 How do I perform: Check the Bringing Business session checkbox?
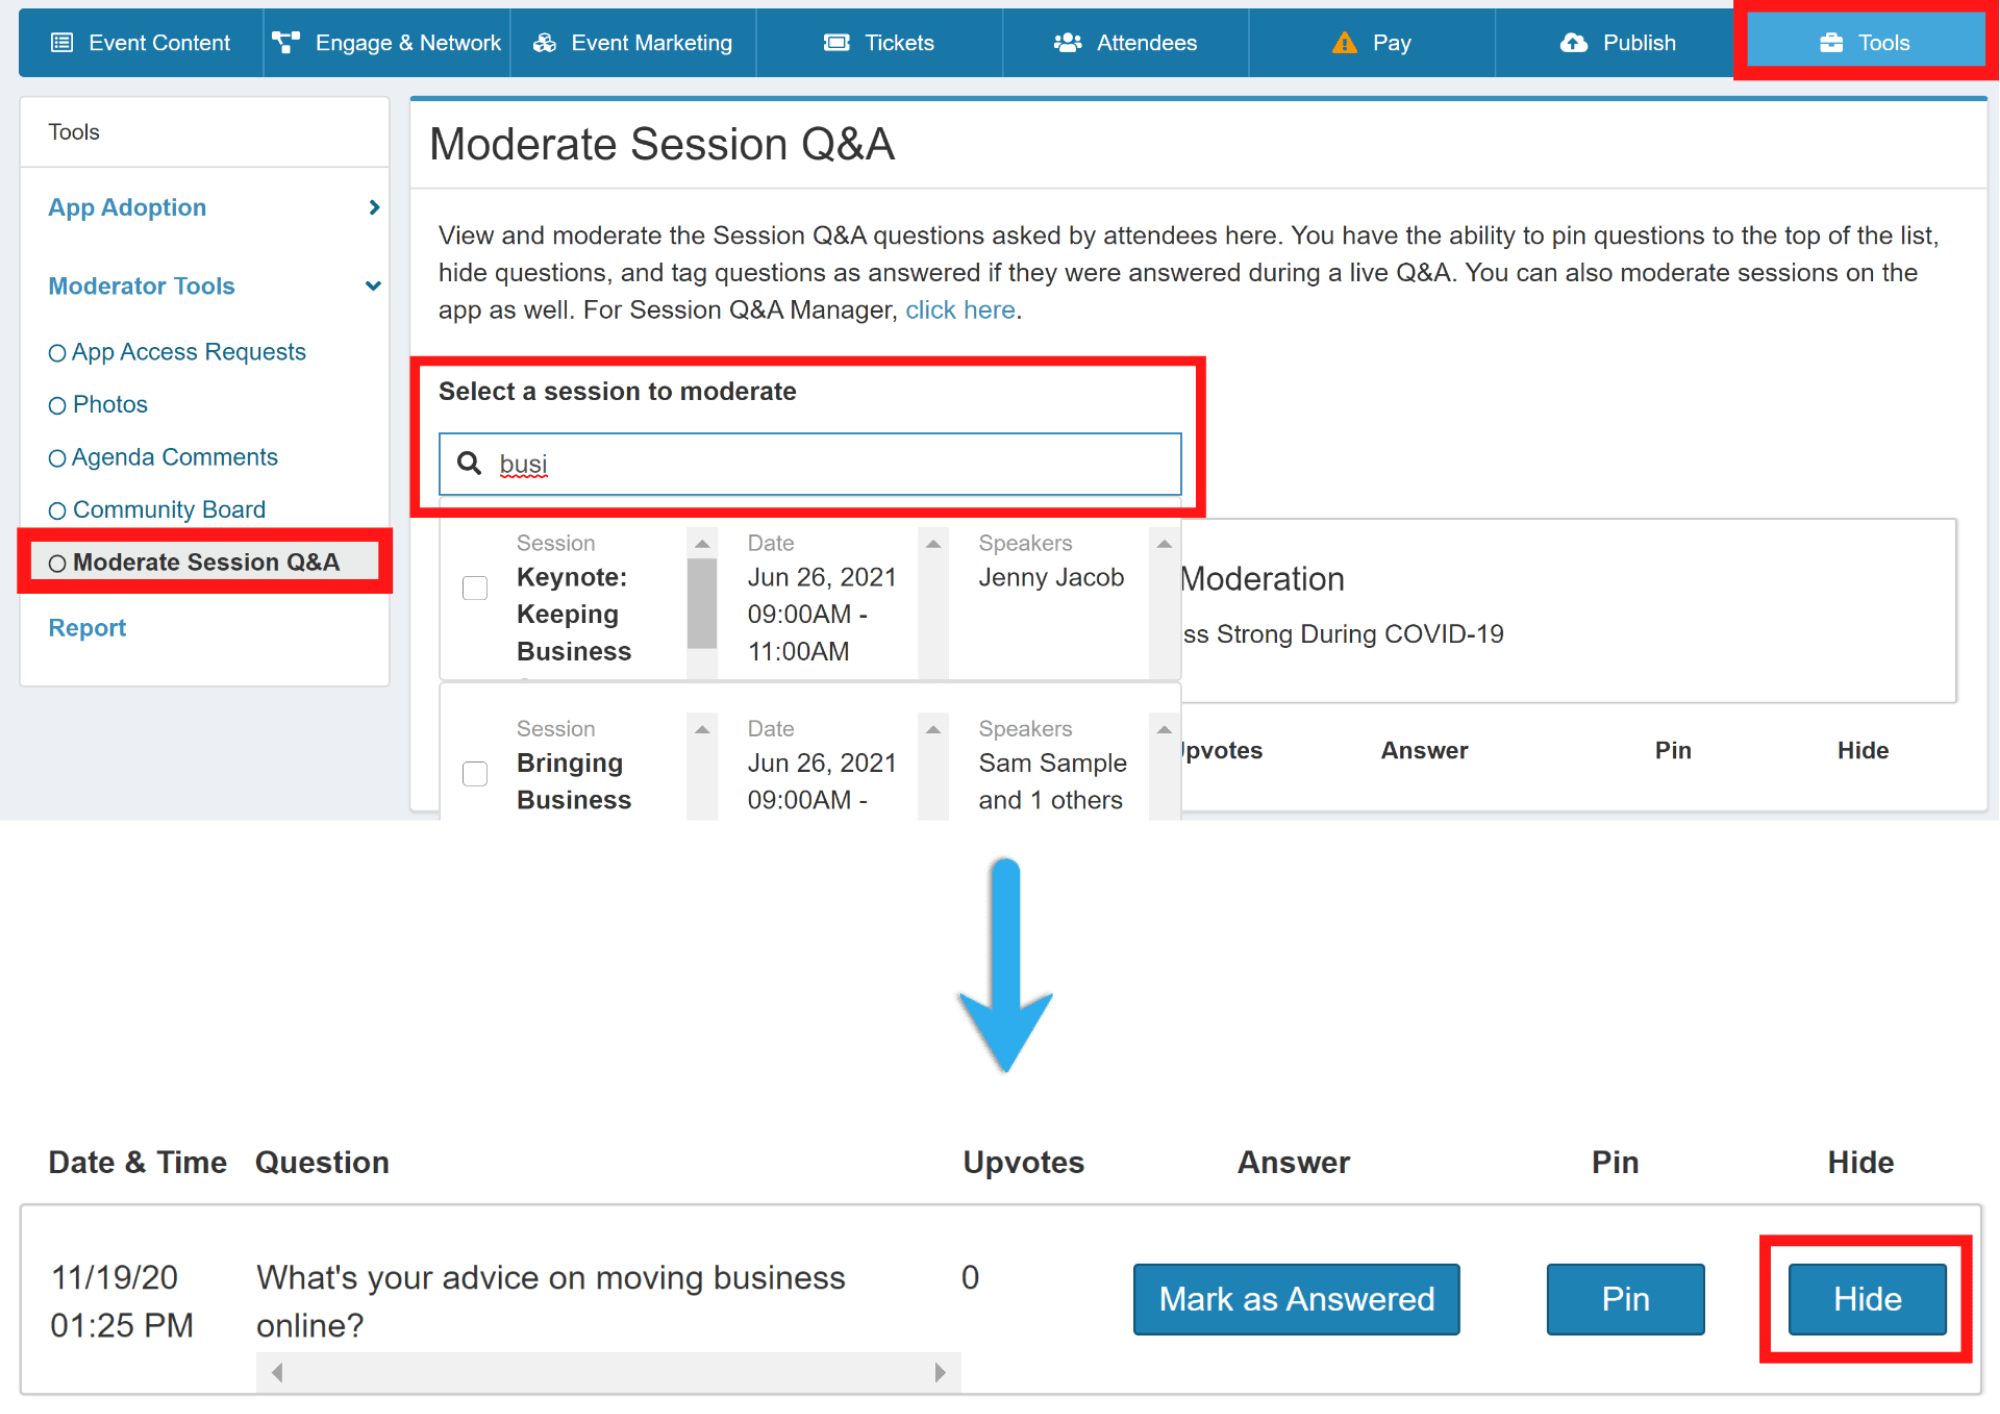tap(475, 773)
